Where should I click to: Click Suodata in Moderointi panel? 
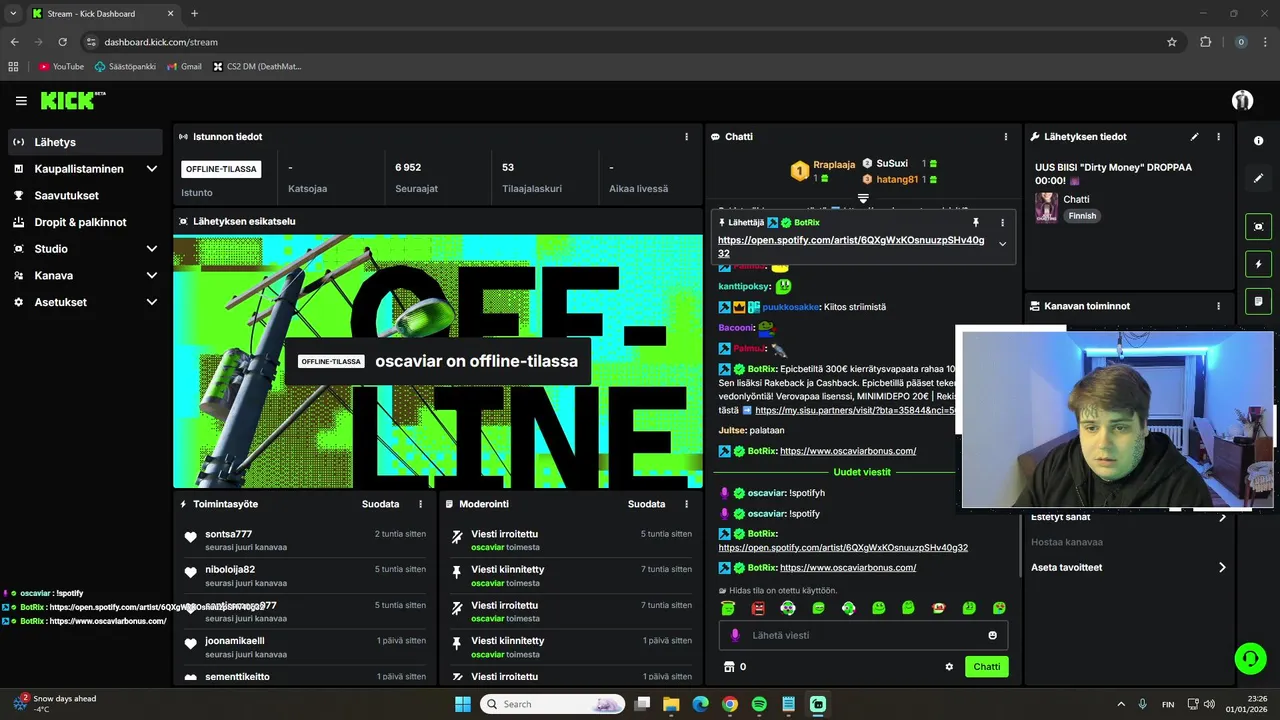pyautogui.click(x=646, y=504)
